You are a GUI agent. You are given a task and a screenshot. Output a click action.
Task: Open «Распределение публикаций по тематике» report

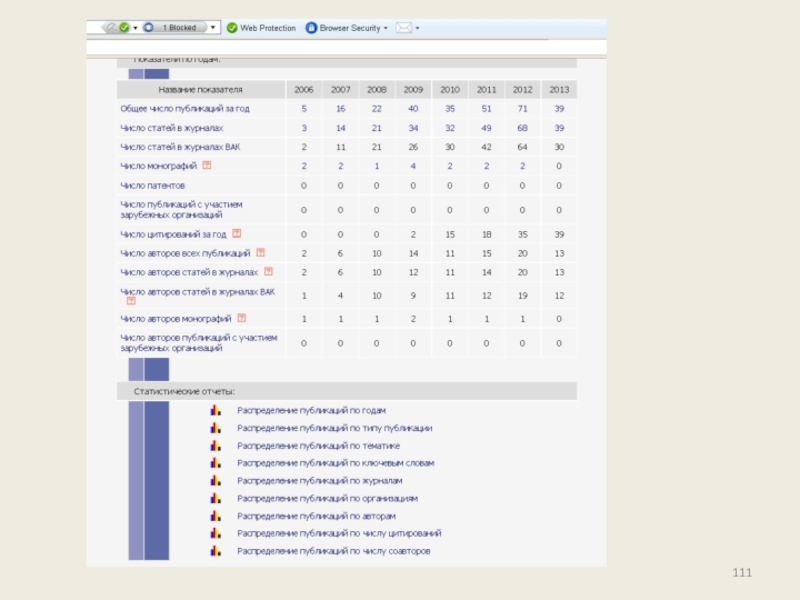pos(318,446)
